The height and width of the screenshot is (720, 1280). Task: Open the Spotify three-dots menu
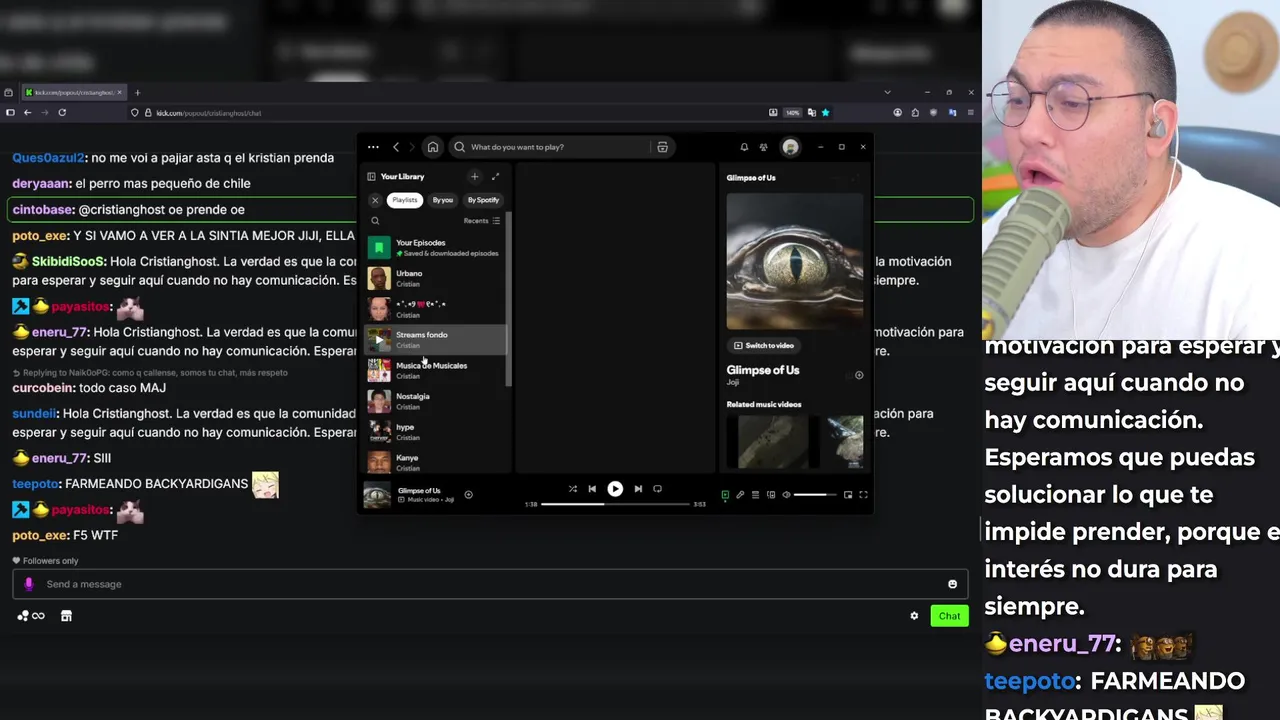click(x=373, y=147)
